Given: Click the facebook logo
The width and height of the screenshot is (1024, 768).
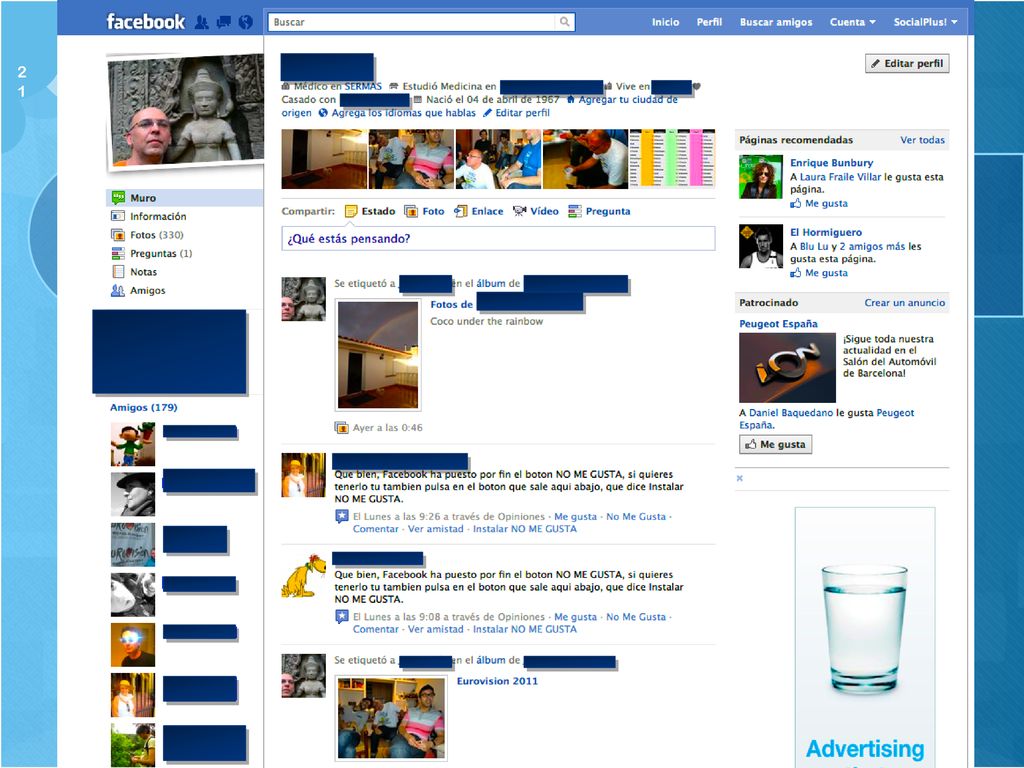Looking at the screenshot, I should (x=146, y=22).
